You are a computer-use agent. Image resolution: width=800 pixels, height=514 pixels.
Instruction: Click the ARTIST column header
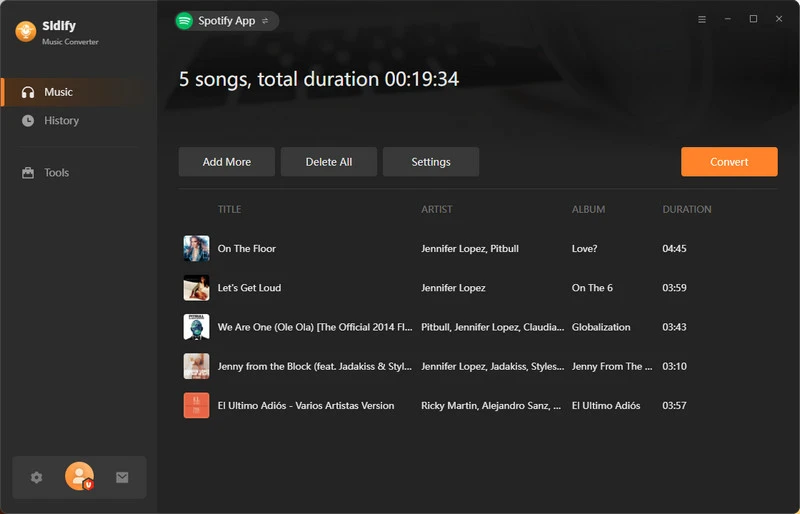[436, 209]
